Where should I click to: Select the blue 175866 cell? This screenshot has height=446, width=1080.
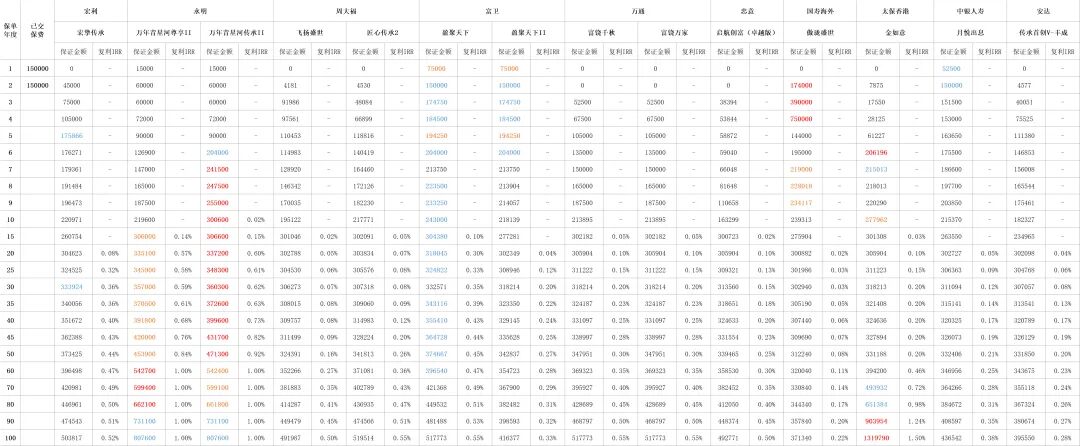tap(71, 135)
